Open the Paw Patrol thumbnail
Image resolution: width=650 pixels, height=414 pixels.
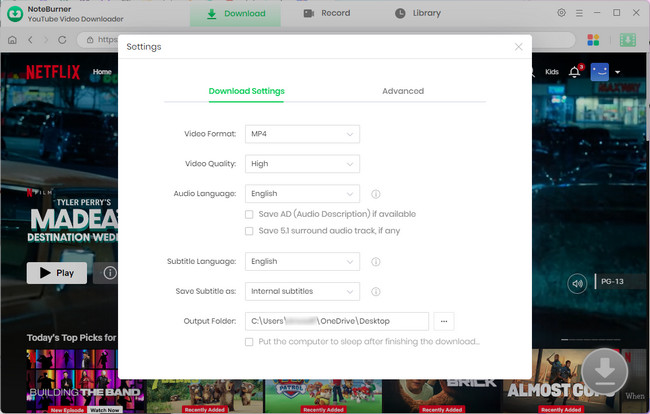(x=323, y=396)
